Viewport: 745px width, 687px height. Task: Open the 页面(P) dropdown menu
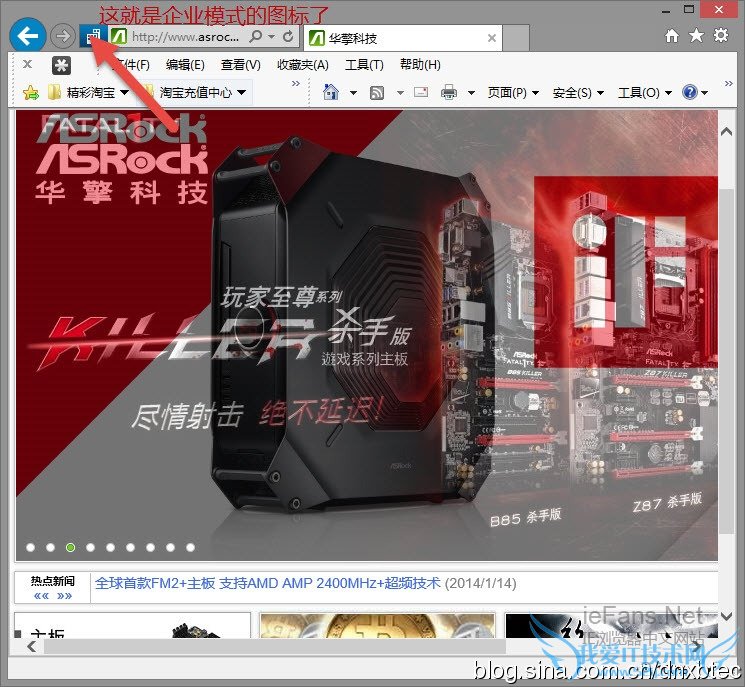click(x=513, y=92)
